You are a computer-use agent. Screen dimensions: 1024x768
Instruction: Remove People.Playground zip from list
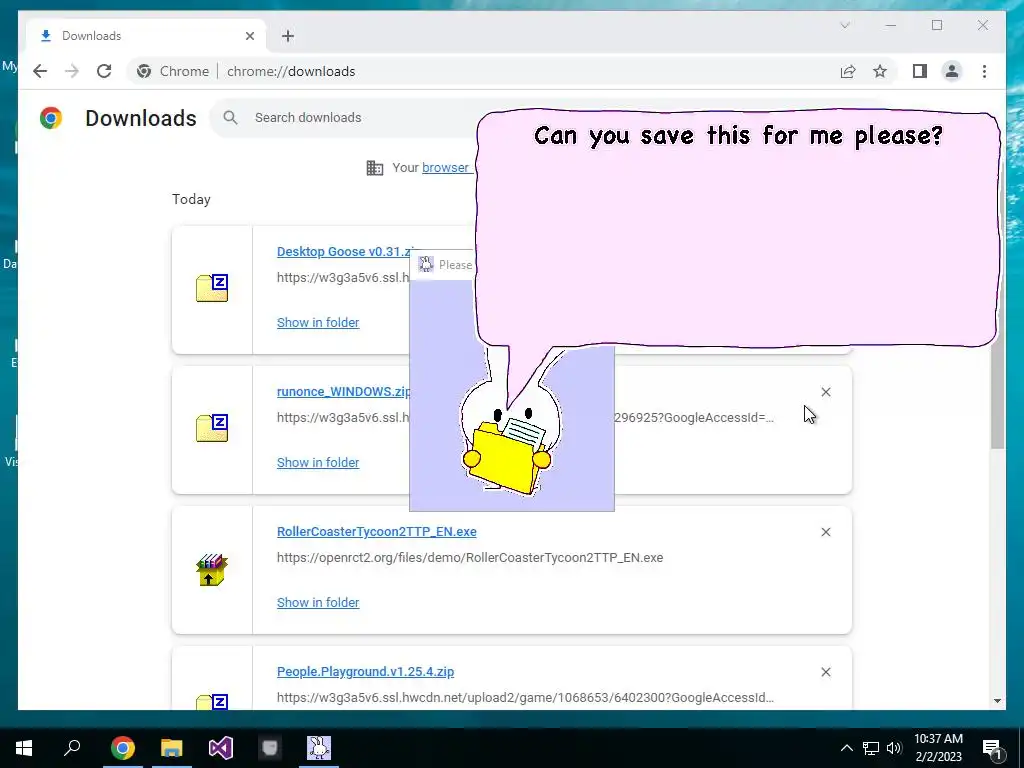826,672
